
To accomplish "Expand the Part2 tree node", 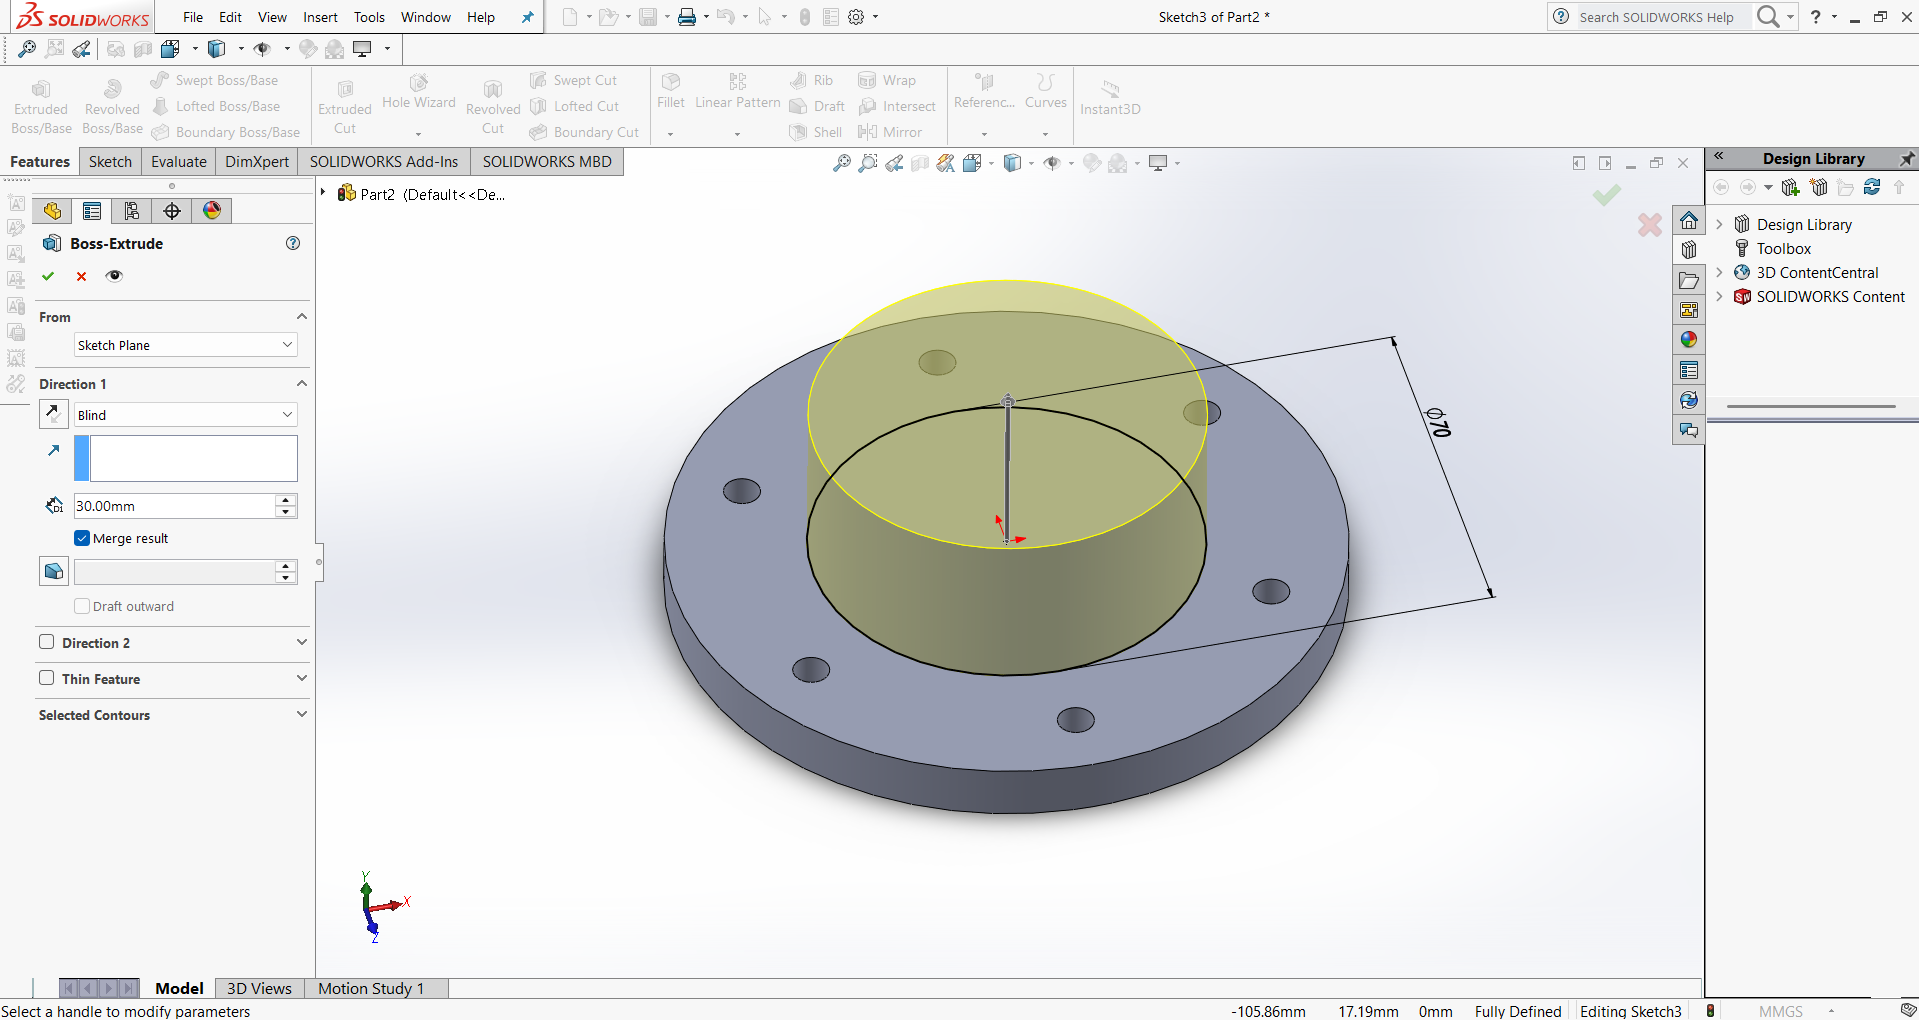I will click(x=323, y=192).
